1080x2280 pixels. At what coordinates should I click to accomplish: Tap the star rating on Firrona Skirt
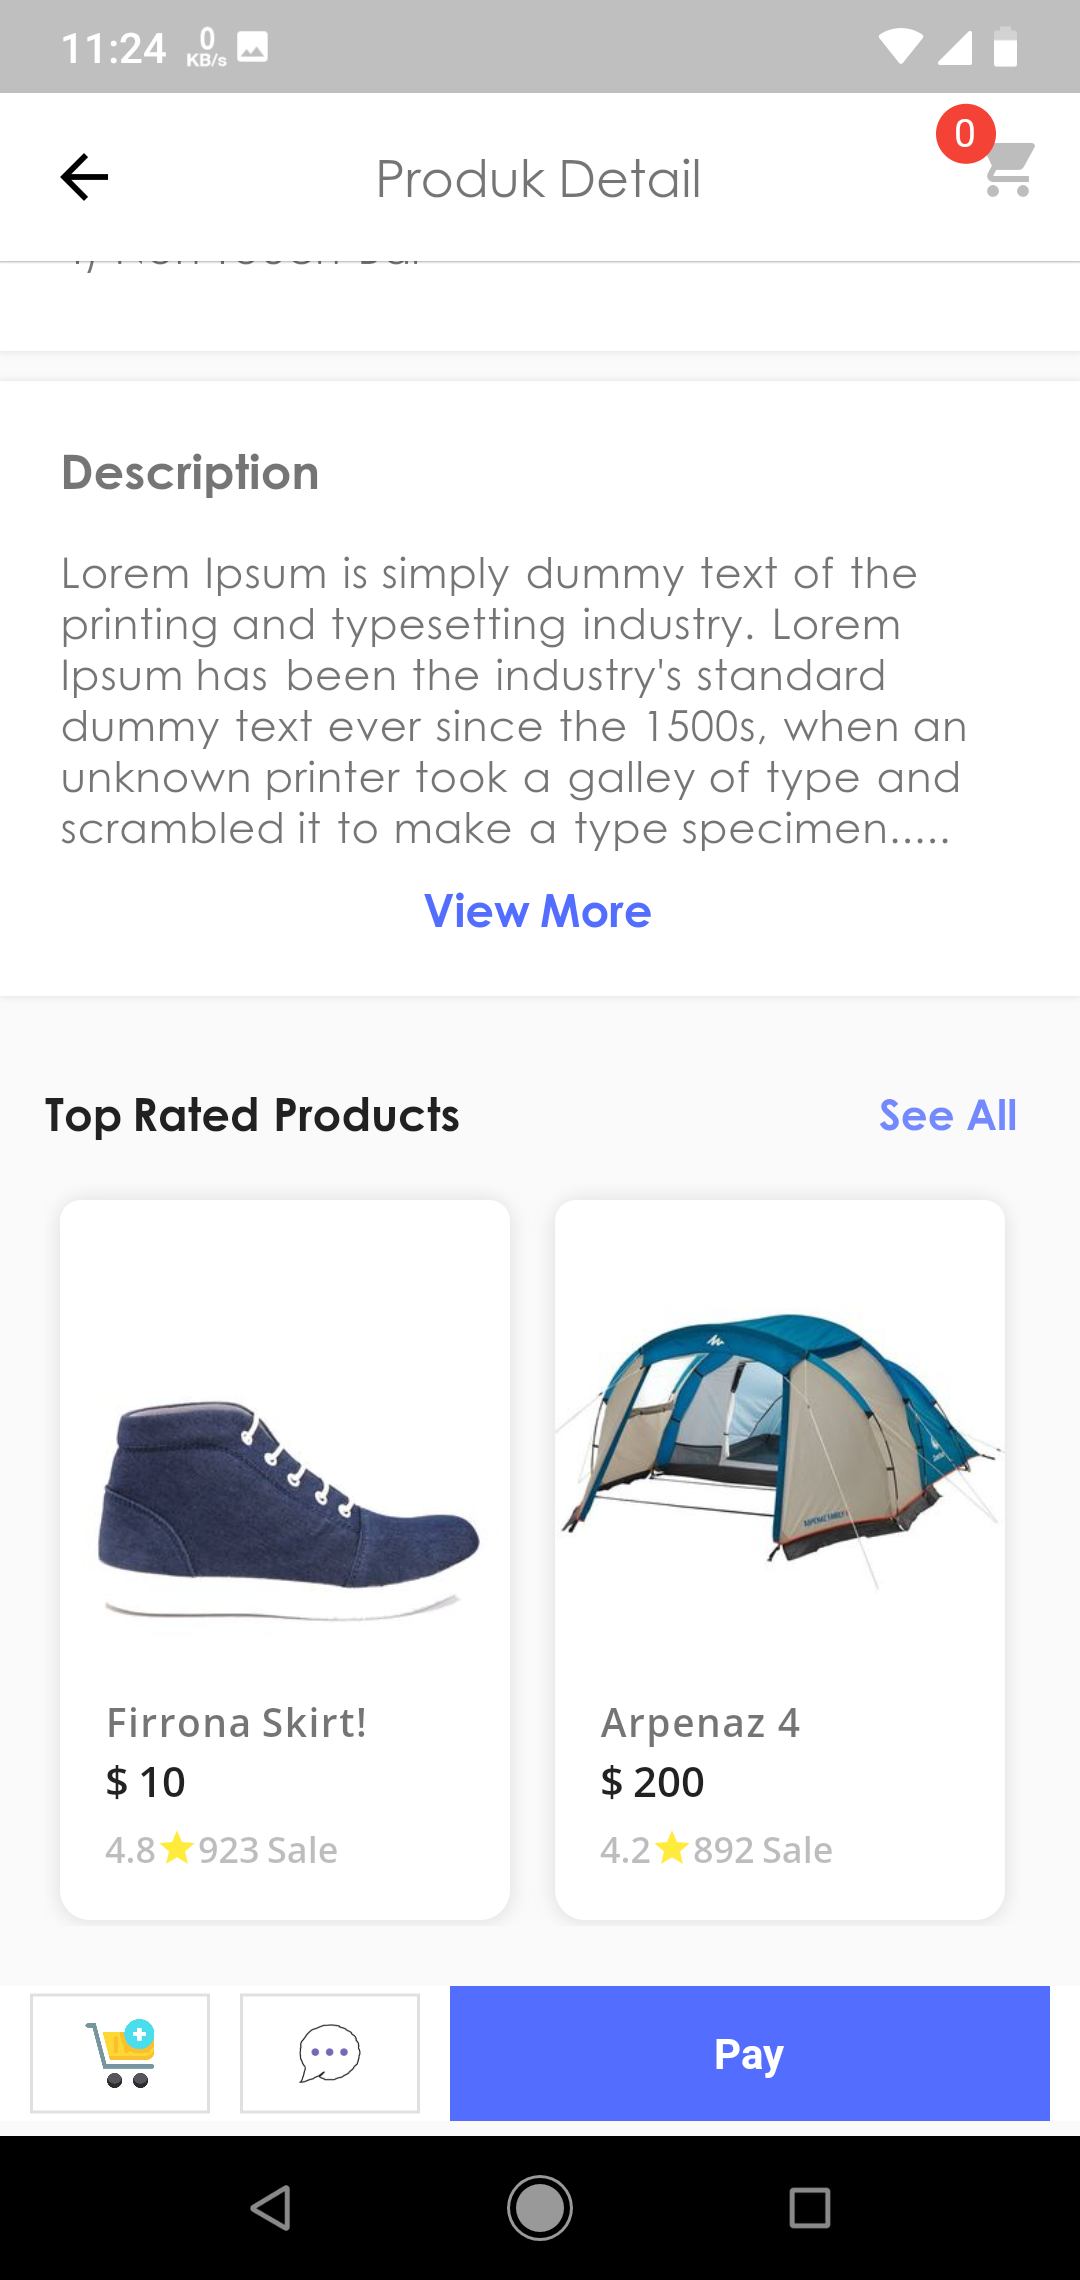pos(177,1848)
